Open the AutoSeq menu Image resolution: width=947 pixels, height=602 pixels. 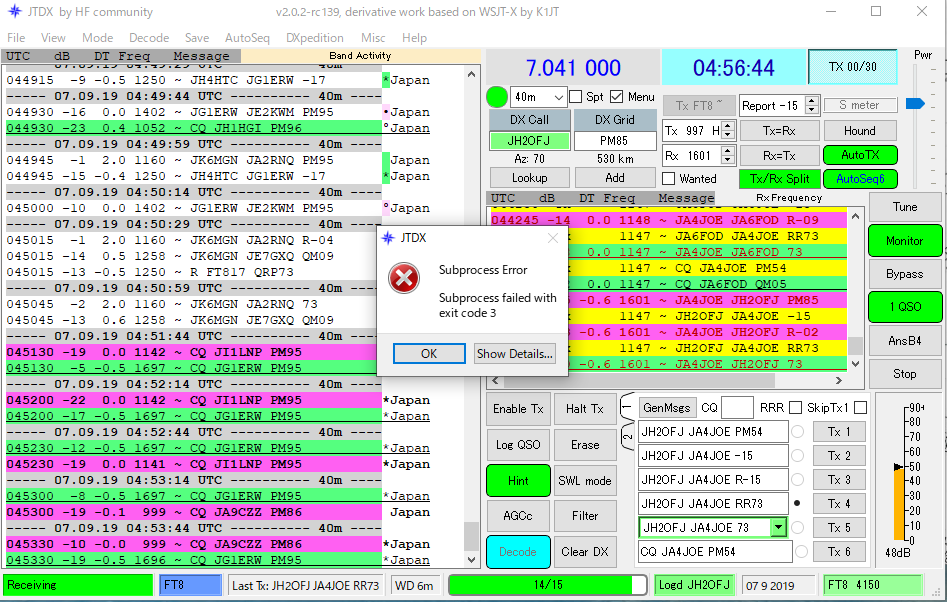click(x=247, y=38)
